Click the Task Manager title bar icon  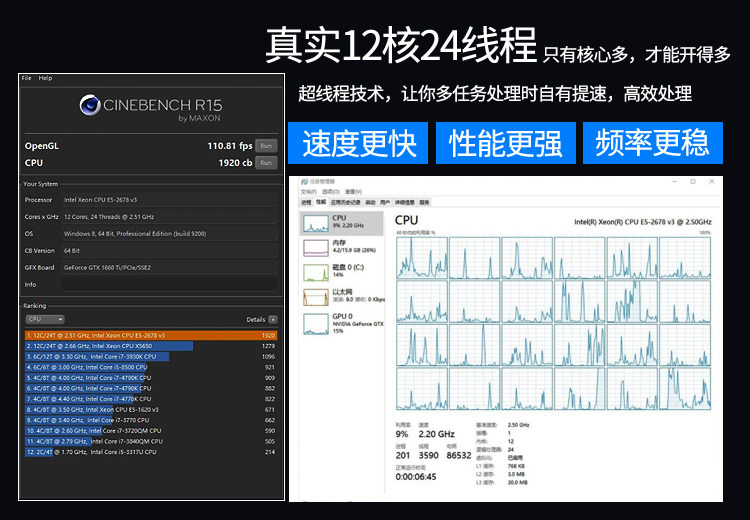[x=303, y=182]
